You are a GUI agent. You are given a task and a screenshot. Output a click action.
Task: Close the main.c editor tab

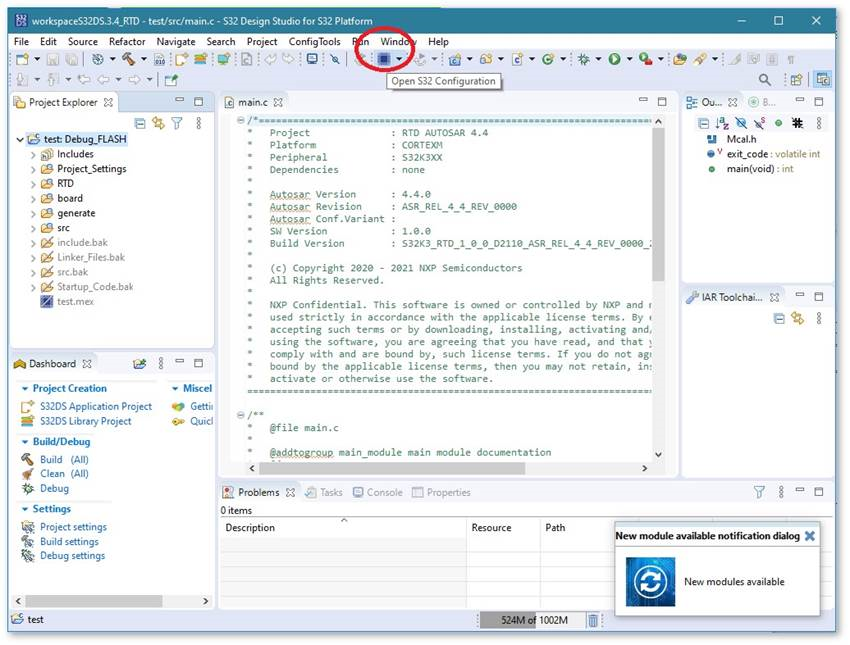pyautogui.click(x=278, y=102)
